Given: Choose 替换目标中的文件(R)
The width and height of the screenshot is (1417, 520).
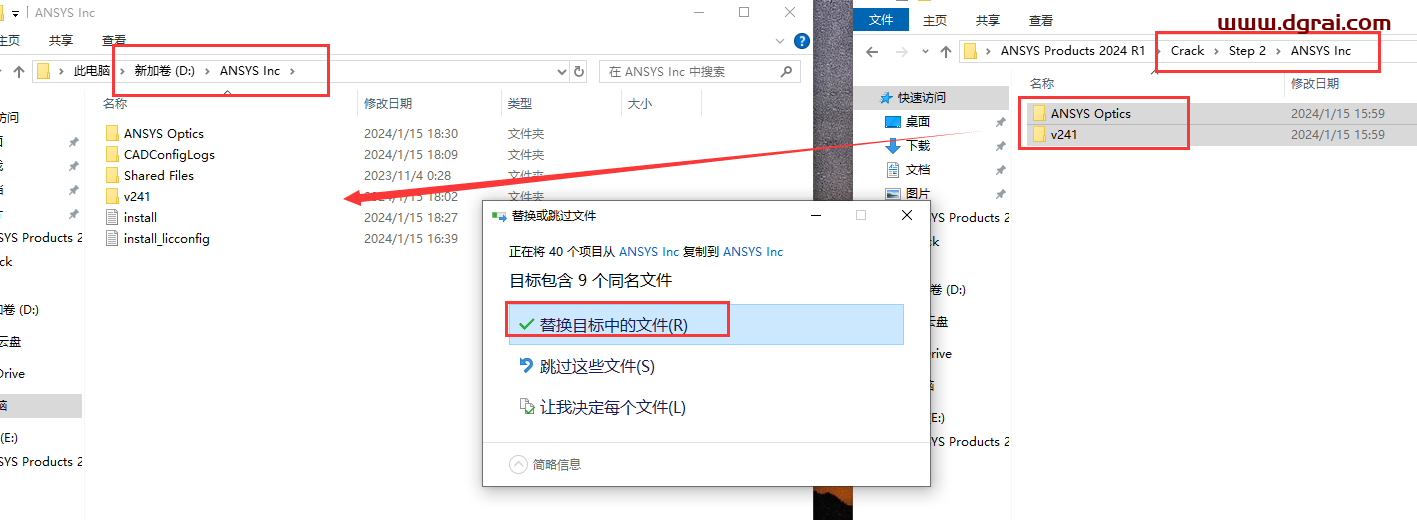Looking at the screenshot, I should 706,325.
